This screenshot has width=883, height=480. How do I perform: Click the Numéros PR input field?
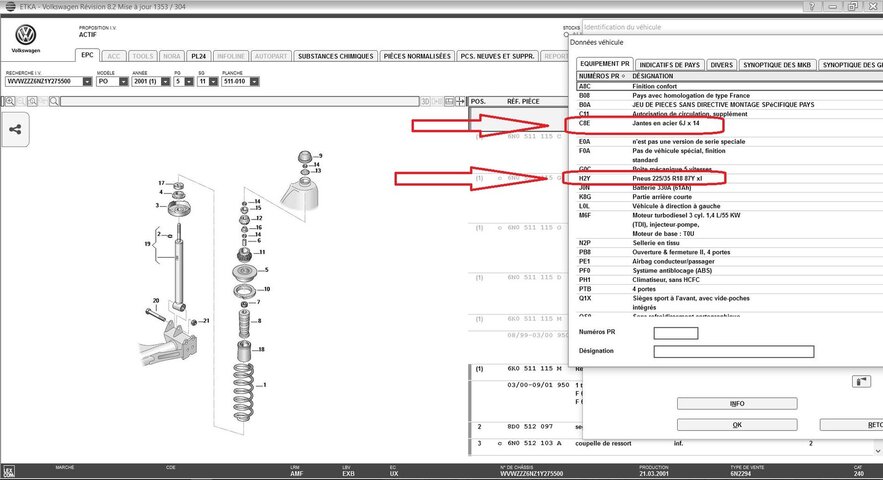pos(675,333)
